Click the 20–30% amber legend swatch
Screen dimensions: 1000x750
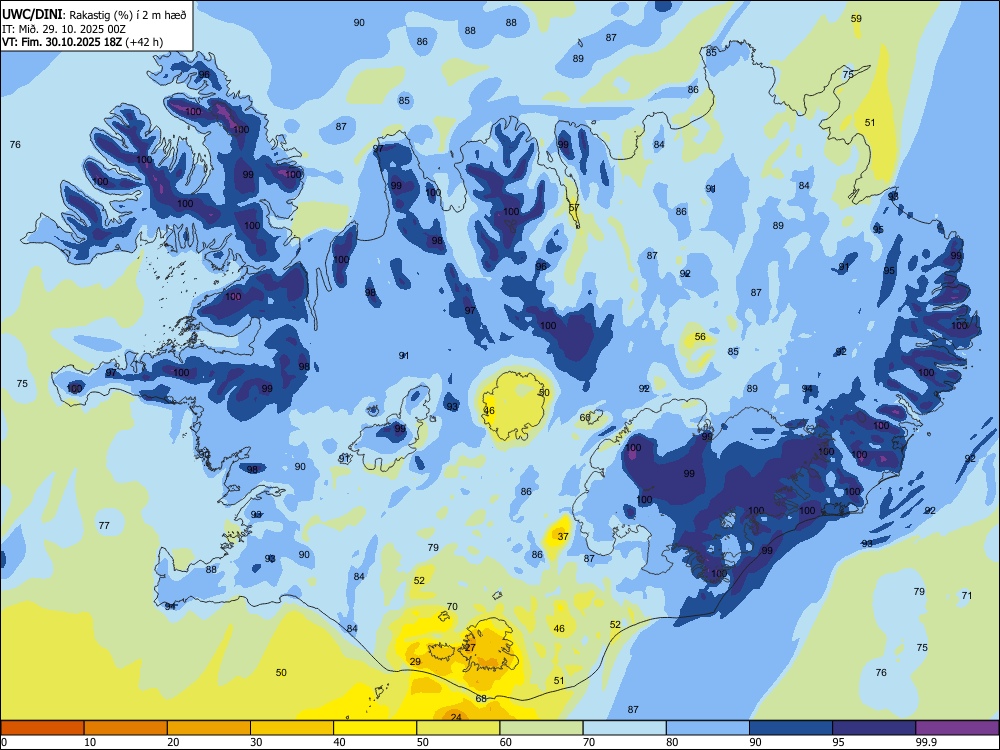[x=209, y=728]
